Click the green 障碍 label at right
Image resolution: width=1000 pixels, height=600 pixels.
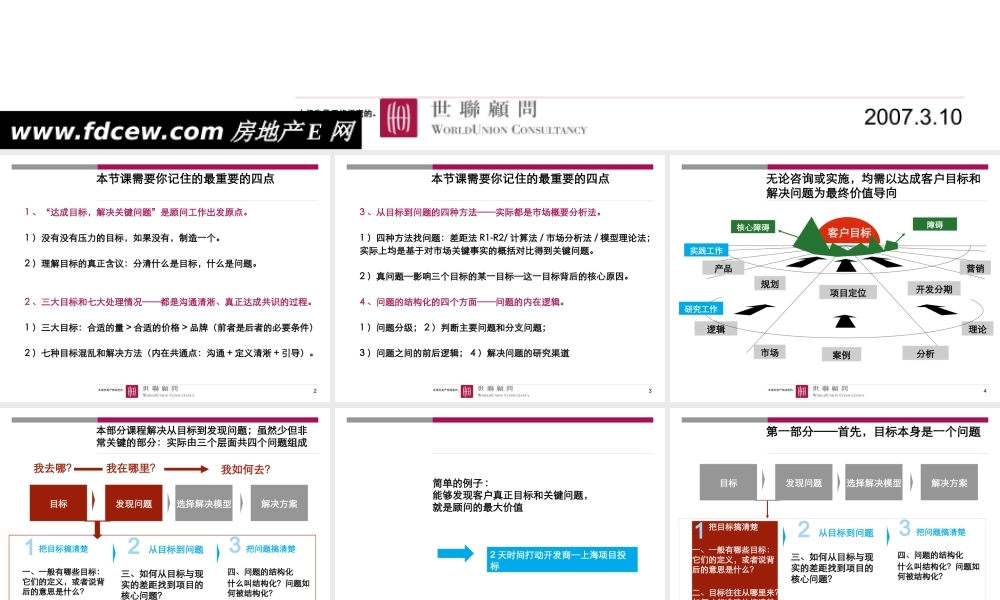click(x=935, y=224)
